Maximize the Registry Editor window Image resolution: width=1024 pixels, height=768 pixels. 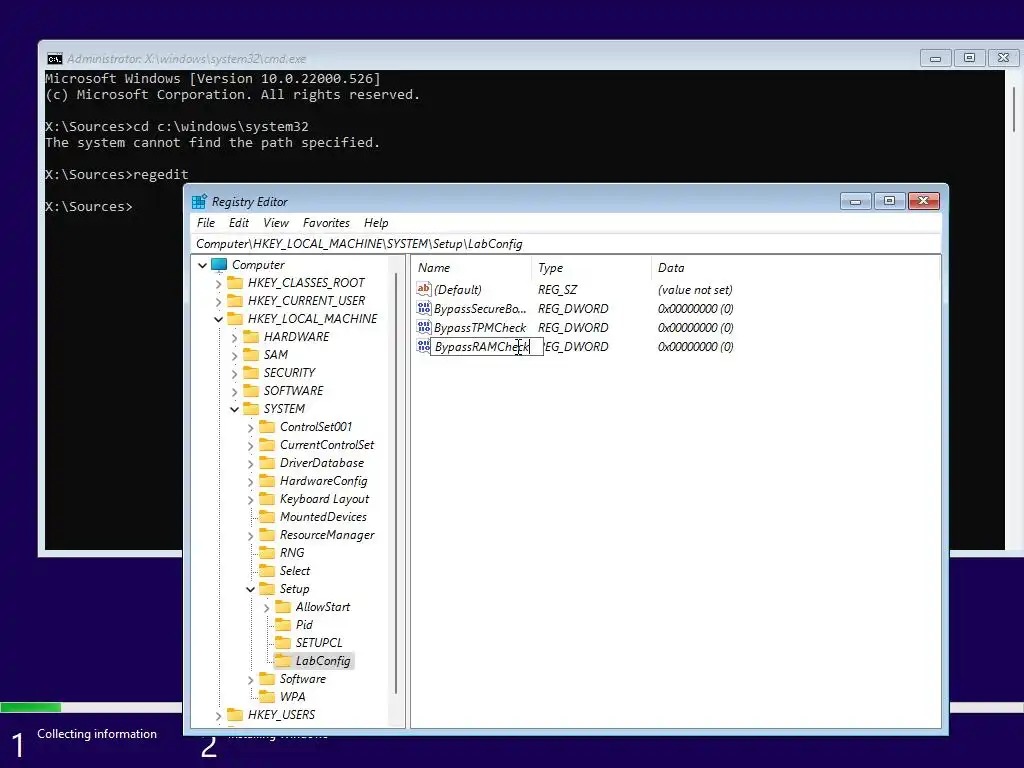[889, 201]
